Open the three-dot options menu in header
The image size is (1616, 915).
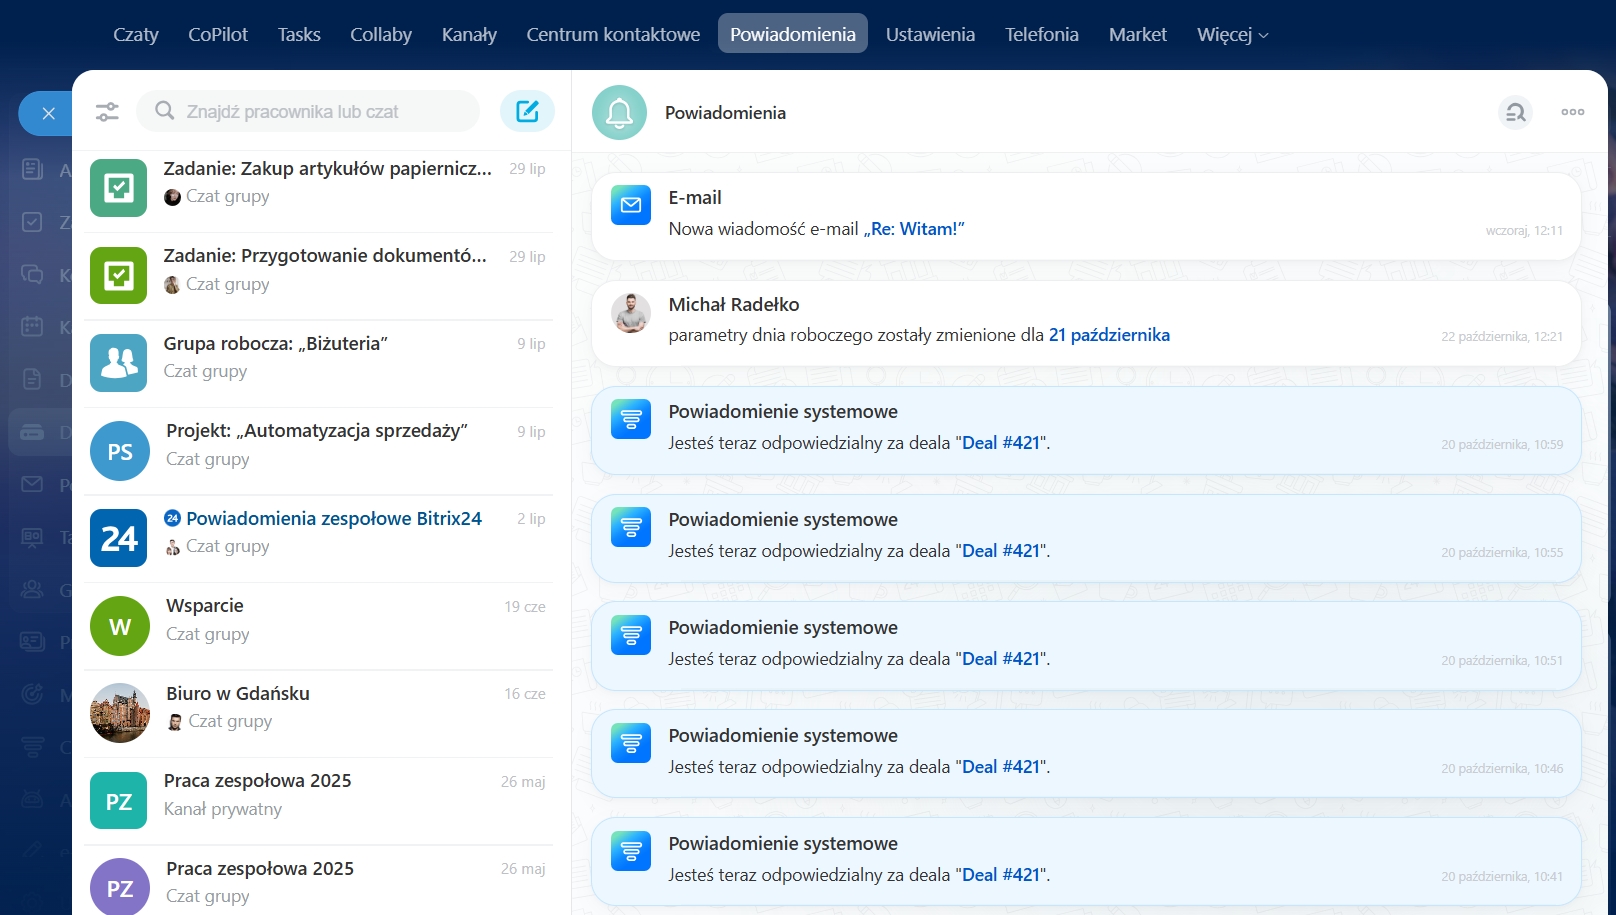(x=1572, y=112)
